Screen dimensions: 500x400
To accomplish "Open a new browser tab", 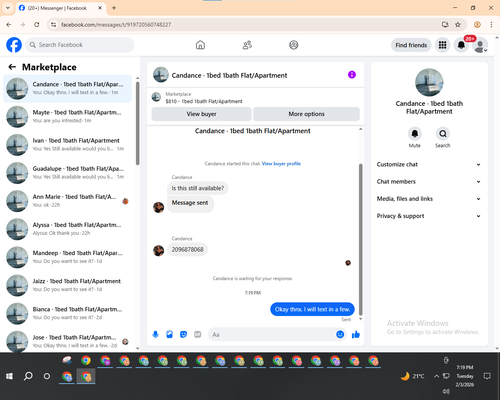I will coord(114,8).
